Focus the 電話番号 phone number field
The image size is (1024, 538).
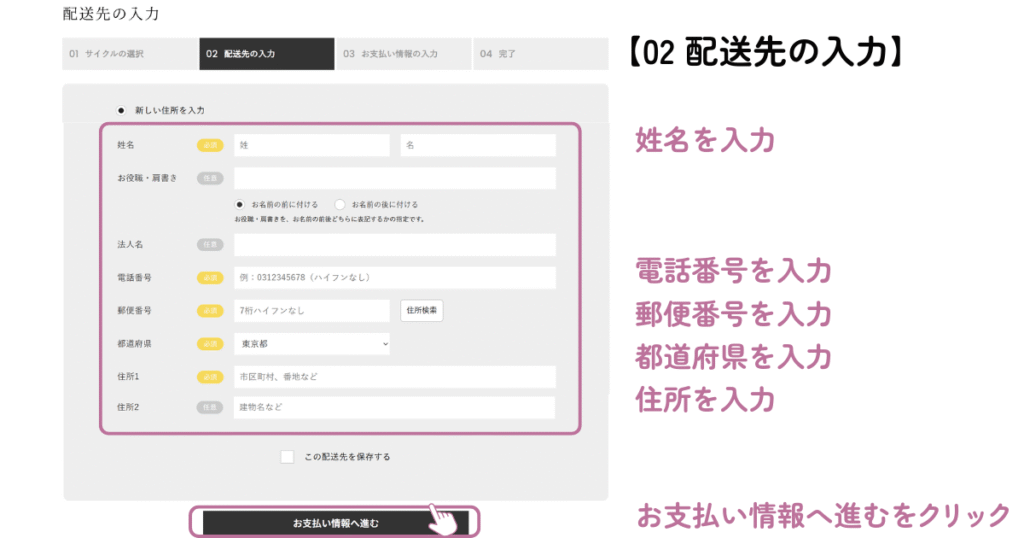point(394,277)
